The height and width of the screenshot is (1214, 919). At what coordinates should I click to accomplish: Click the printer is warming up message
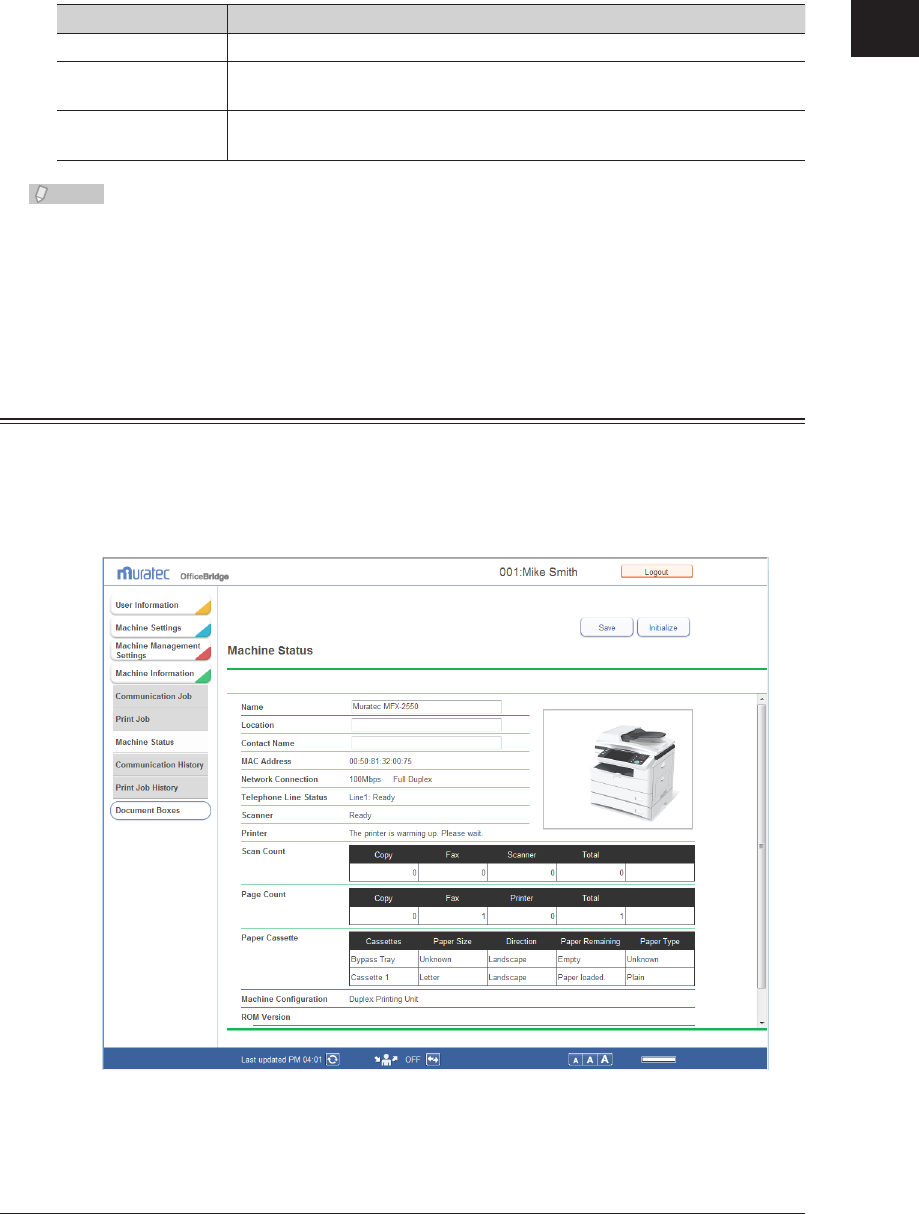415,832
